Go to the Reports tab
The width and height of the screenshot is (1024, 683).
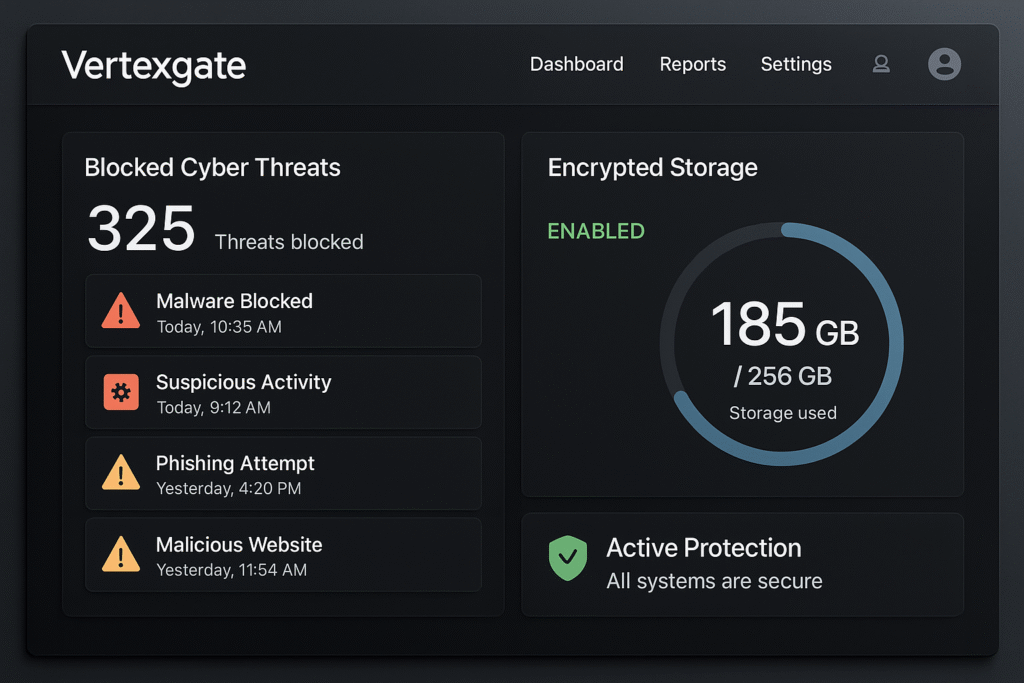pyautogui.click(x=692, y=64)
